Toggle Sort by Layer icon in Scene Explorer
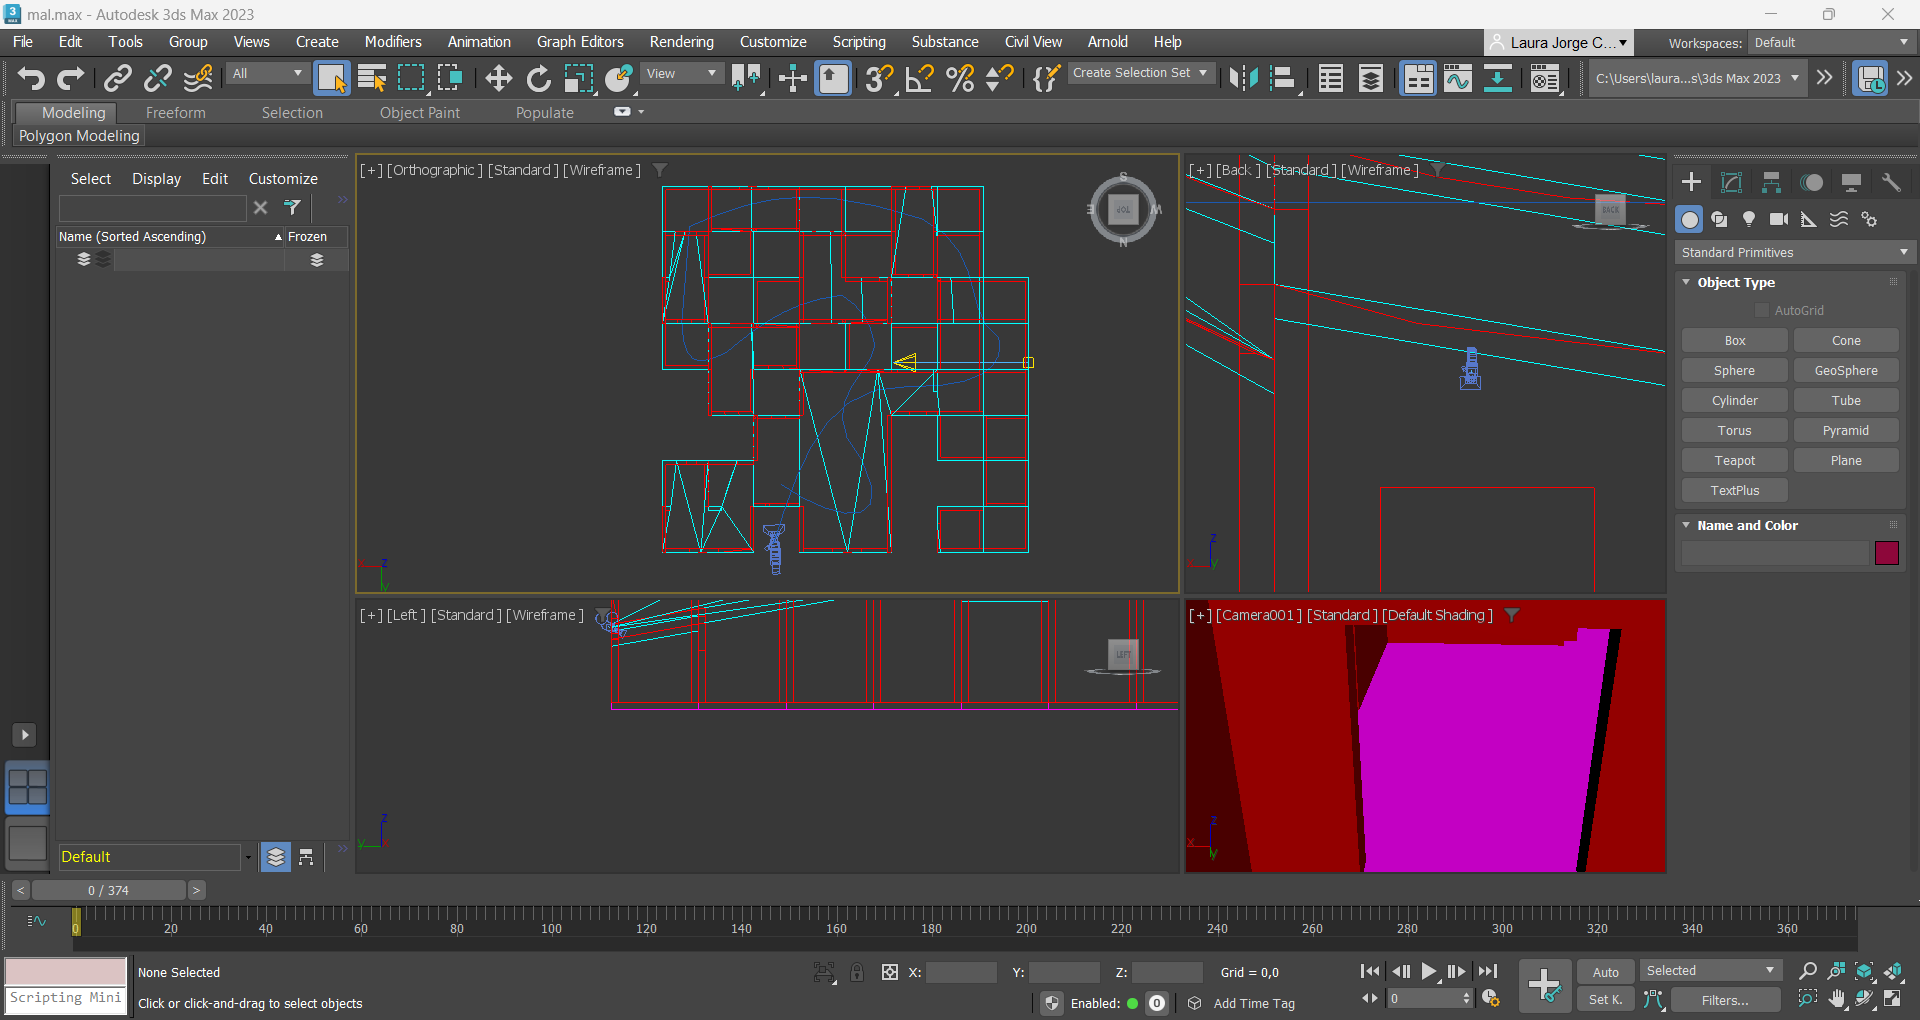1920x1020 pixels. click(276, 857)
